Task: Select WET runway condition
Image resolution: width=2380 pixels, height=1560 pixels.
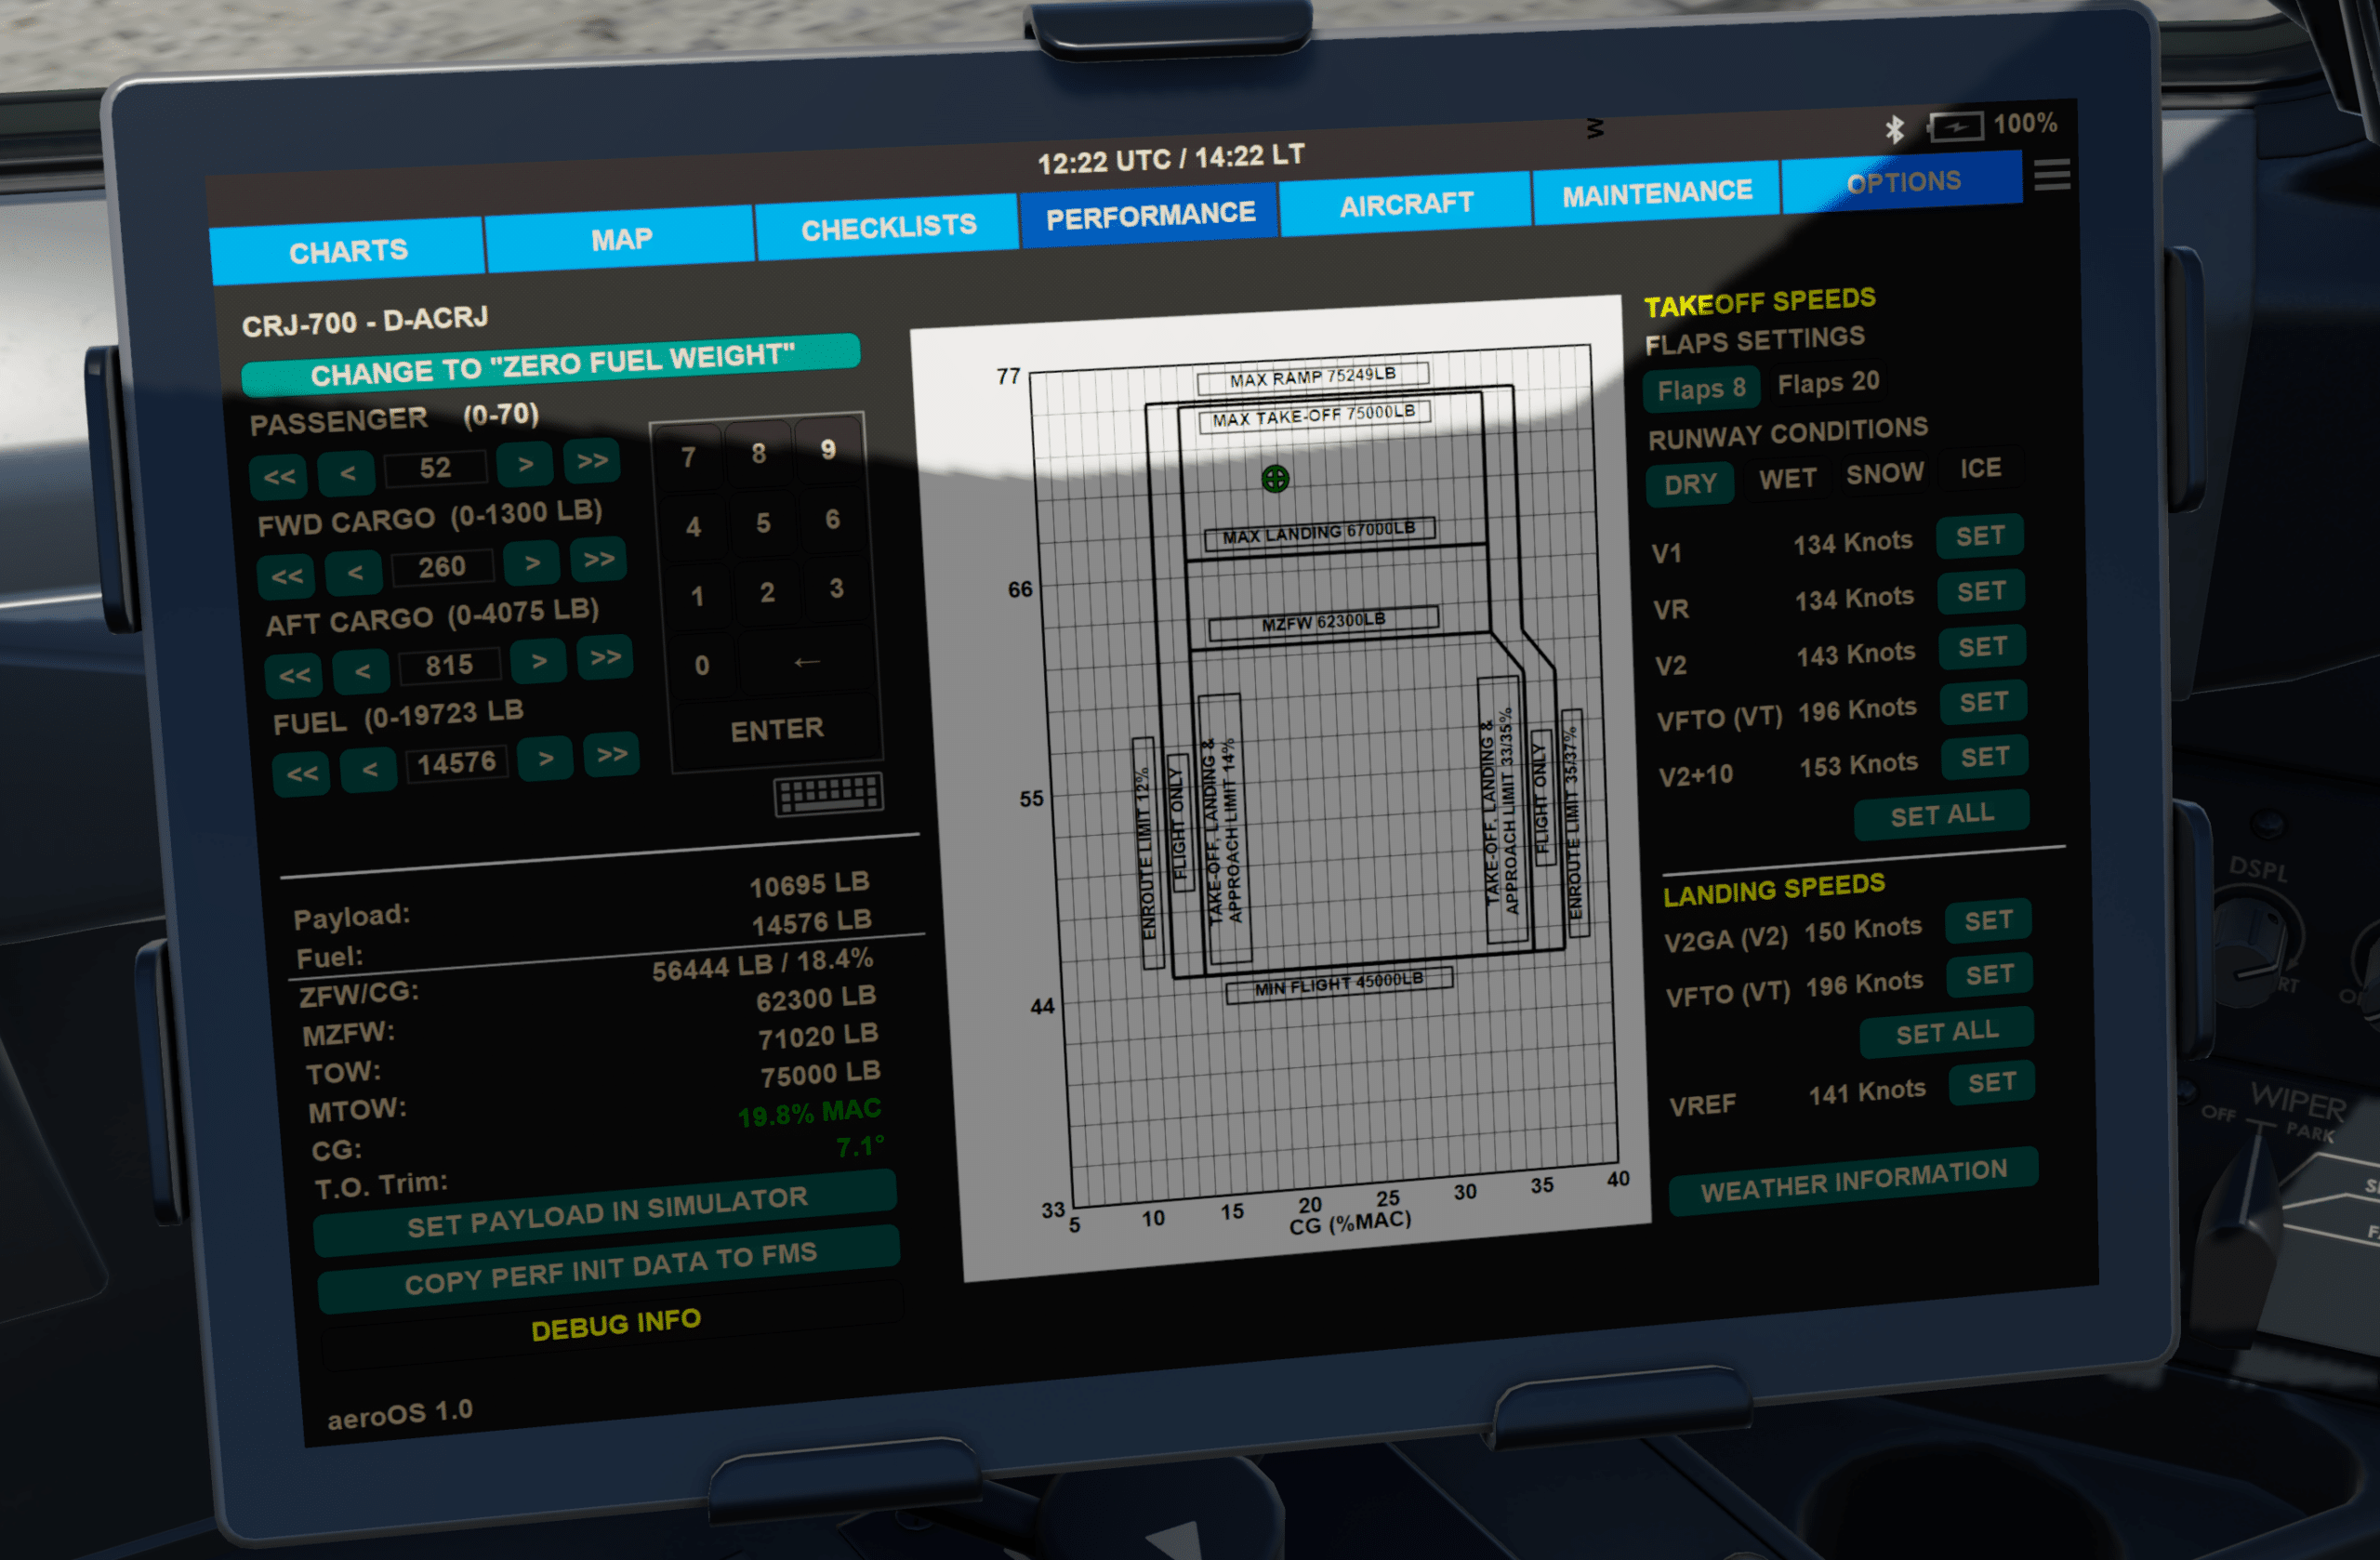Action: pyautogui.click(x=1787, y=479)
